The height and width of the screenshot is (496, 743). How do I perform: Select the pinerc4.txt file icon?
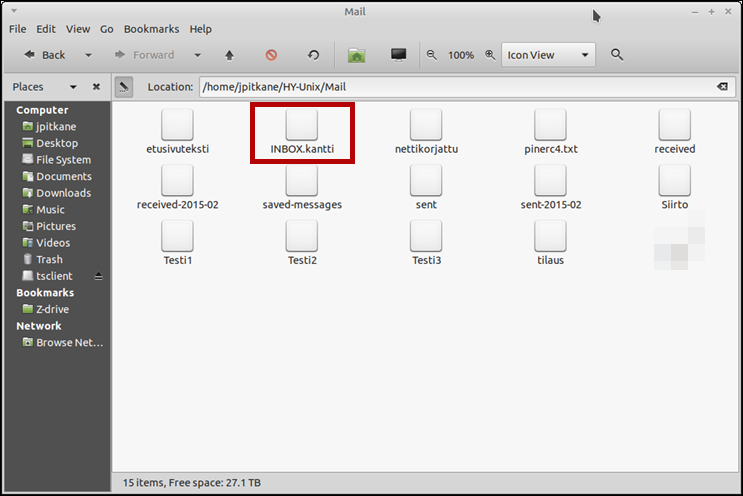coord(550,125)
